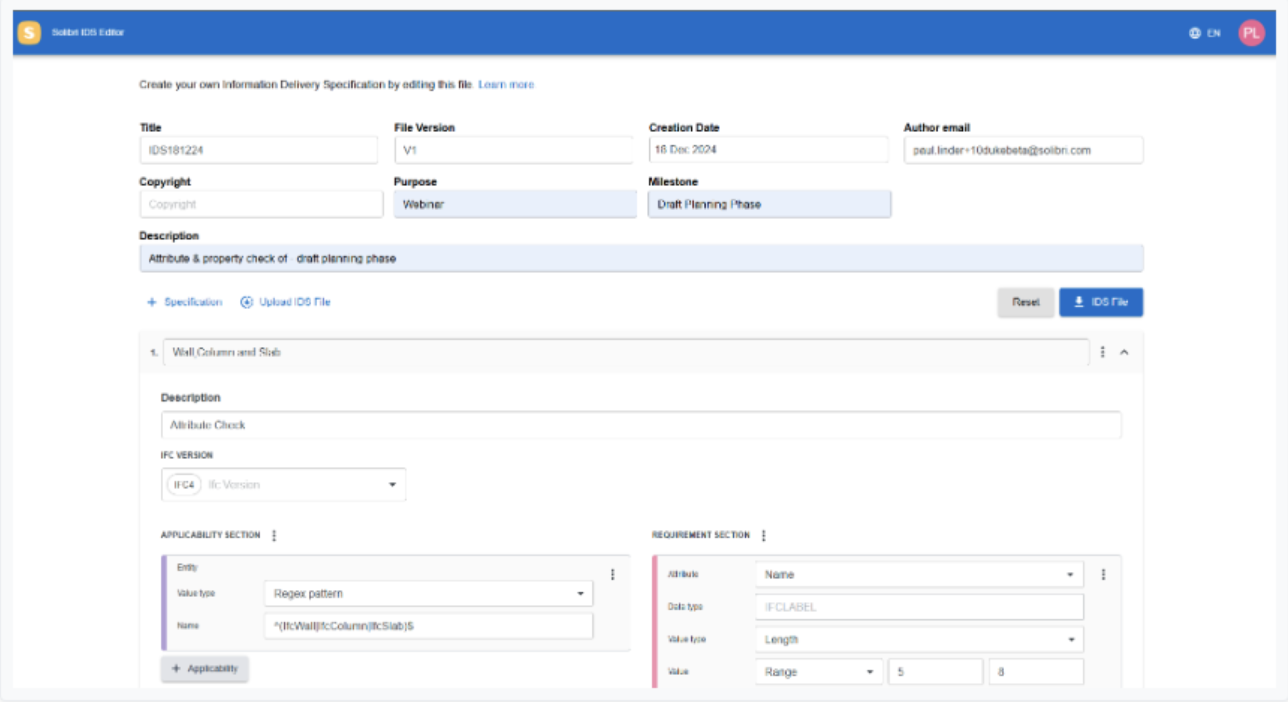Open the PL user avatar menu
This screenshot has width=1288, height=702.
tap(1251, 33)
